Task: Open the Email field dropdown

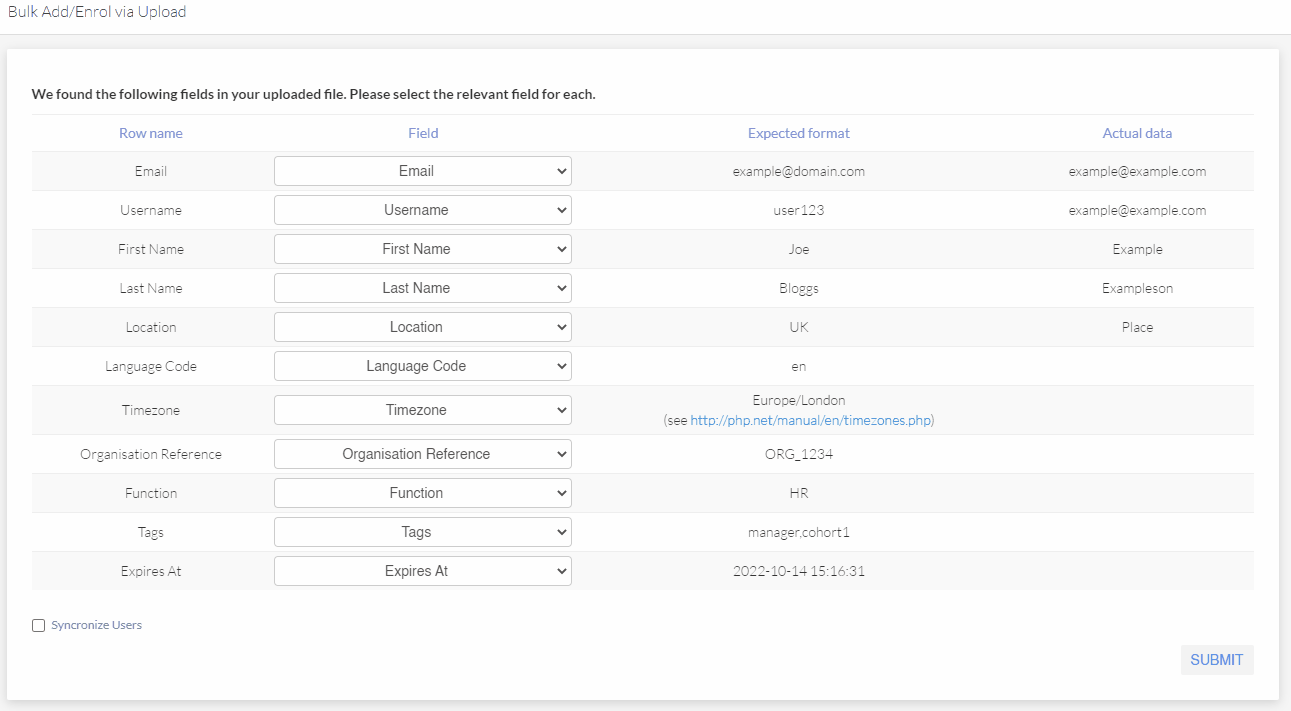Action: 422,170
